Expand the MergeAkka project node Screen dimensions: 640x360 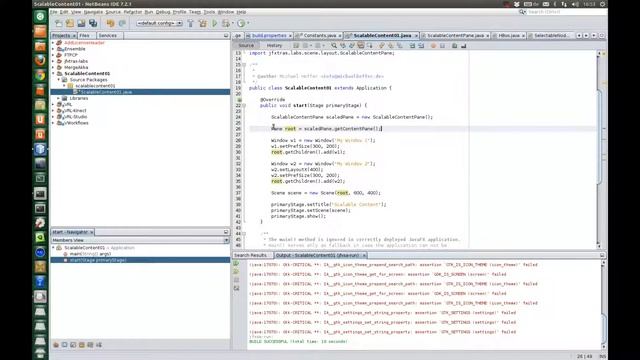pyautogui.click(x=53, y=67)
